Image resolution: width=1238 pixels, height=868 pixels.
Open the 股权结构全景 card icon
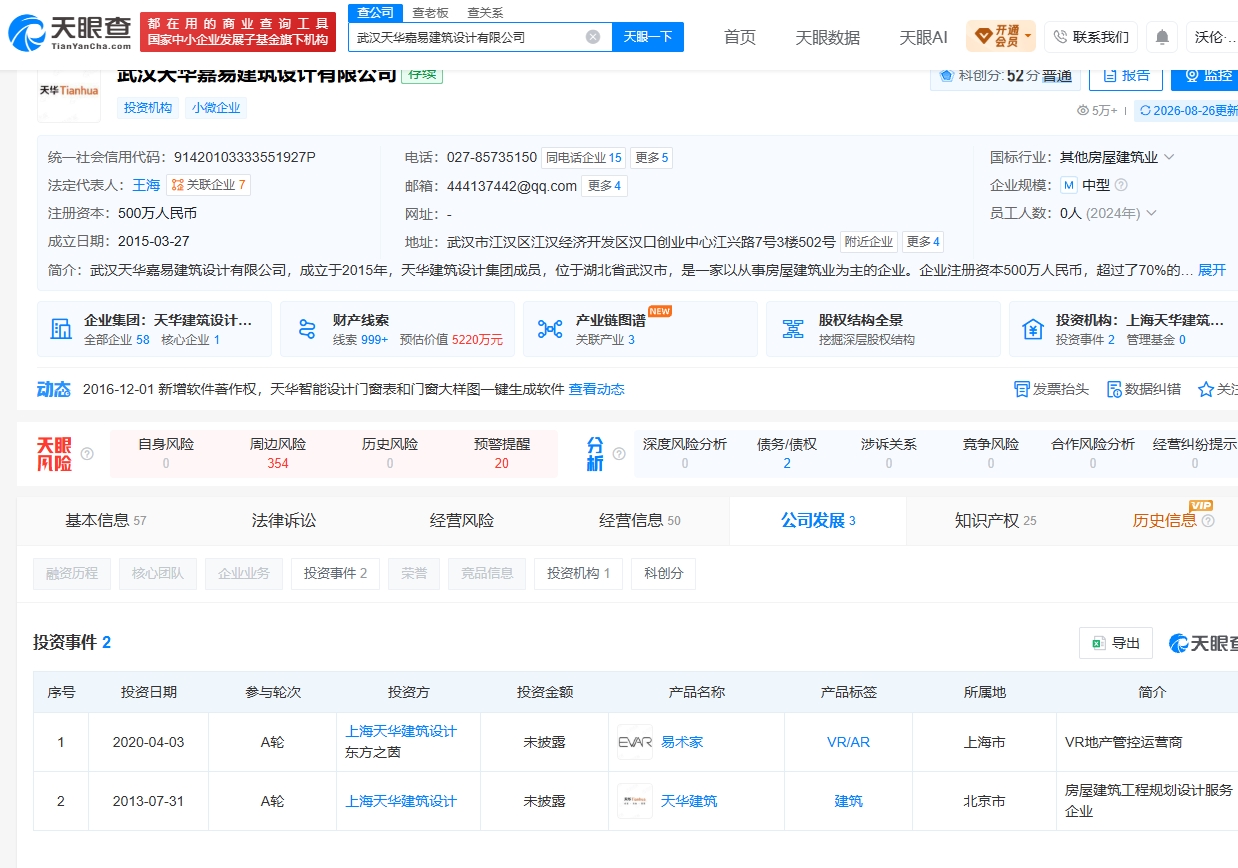point(793,329)
